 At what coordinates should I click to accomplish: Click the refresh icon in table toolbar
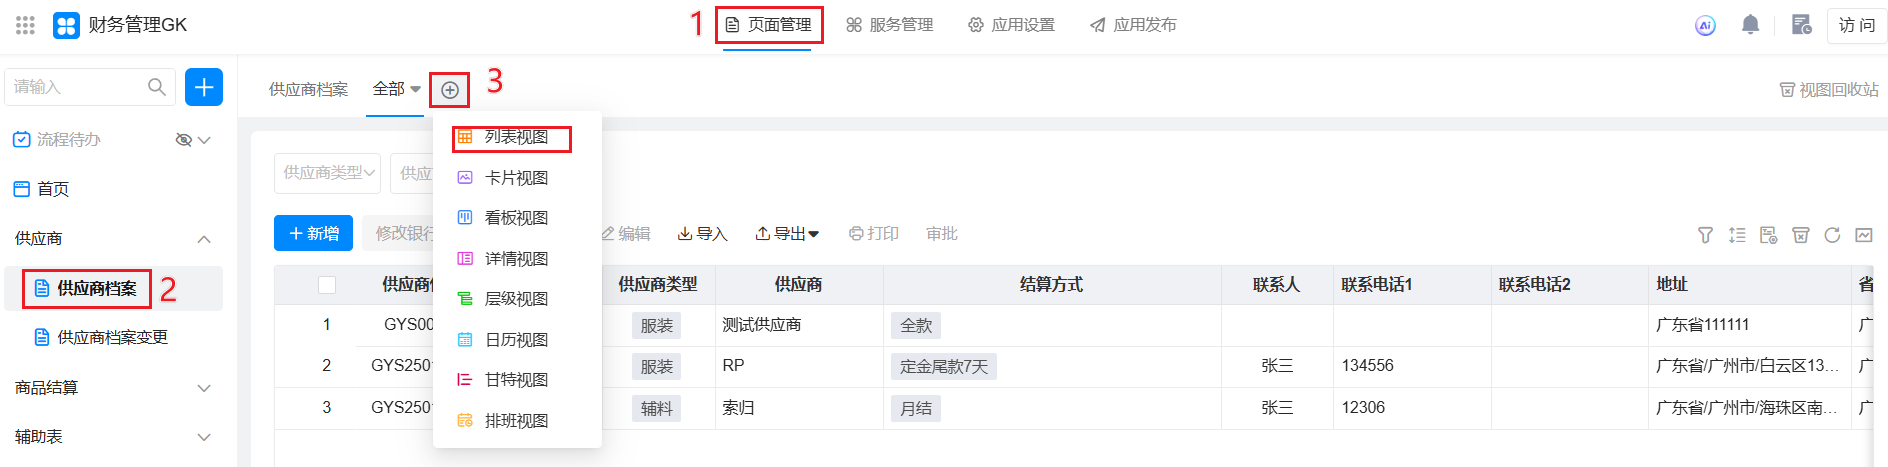[1832, 235]
